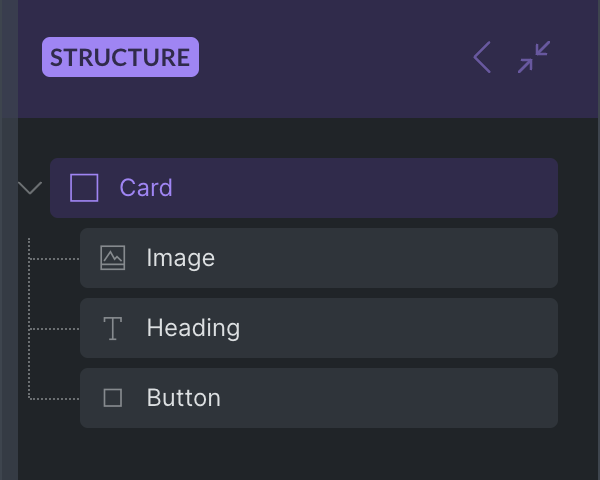
Task: Select the Heading label text
Action: pyautogui.click(x=193, y=328)
